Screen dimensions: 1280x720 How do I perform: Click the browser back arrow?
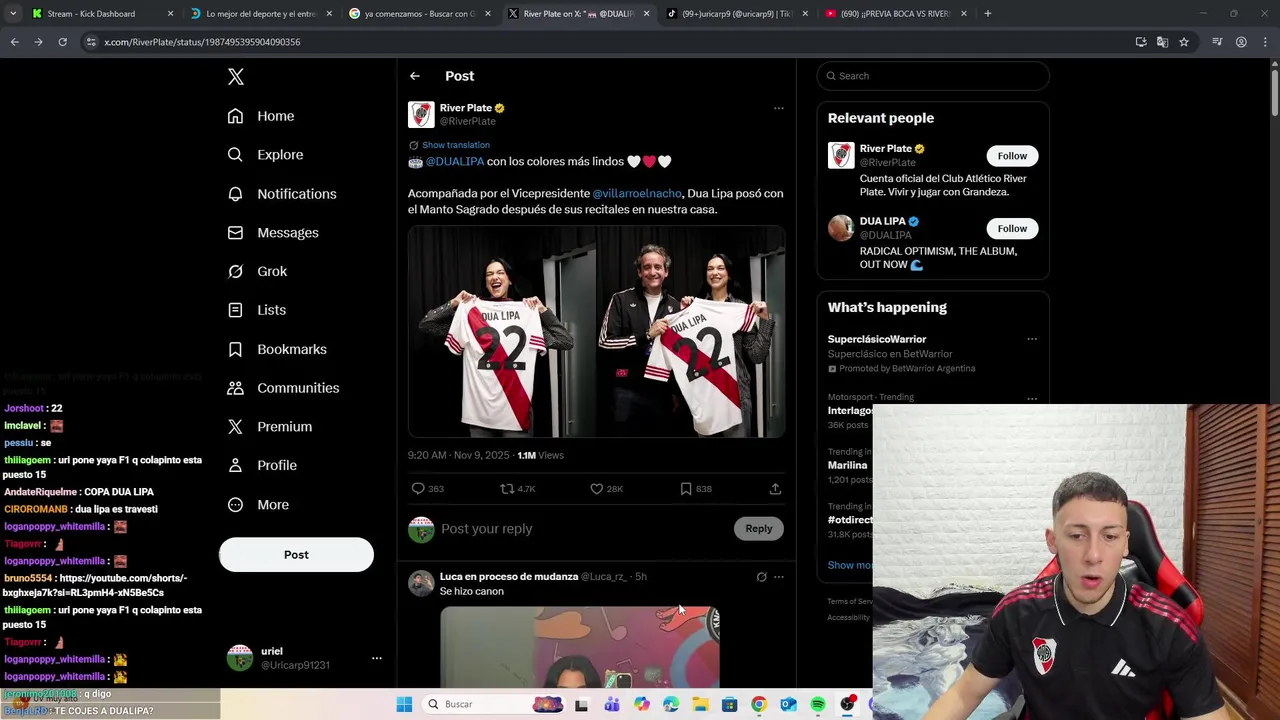(14, 42)
